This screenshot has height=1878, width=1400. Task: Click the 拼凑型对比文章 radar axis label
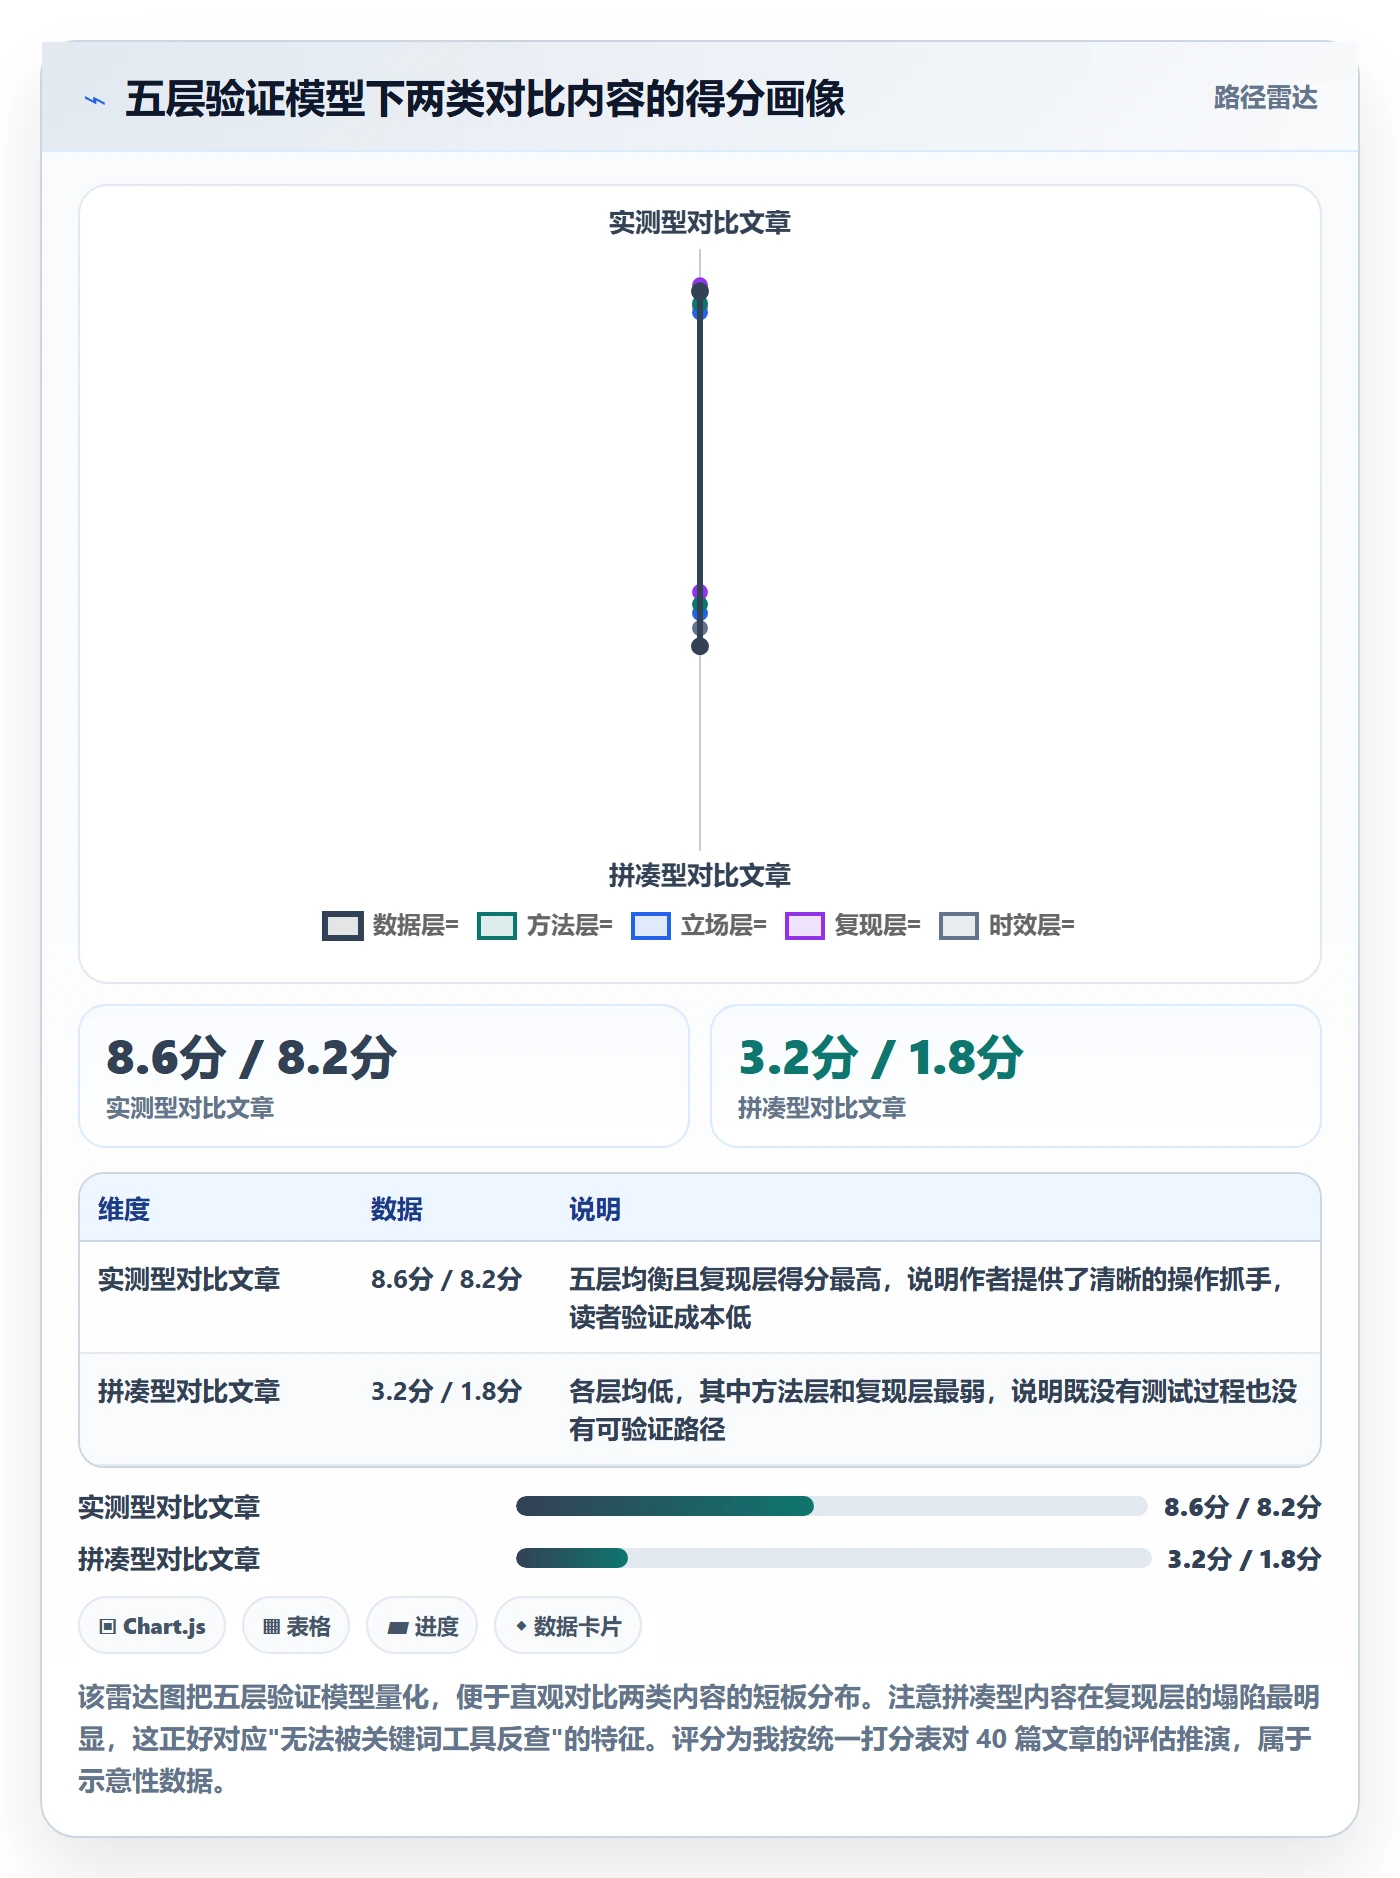click(700, 875)
